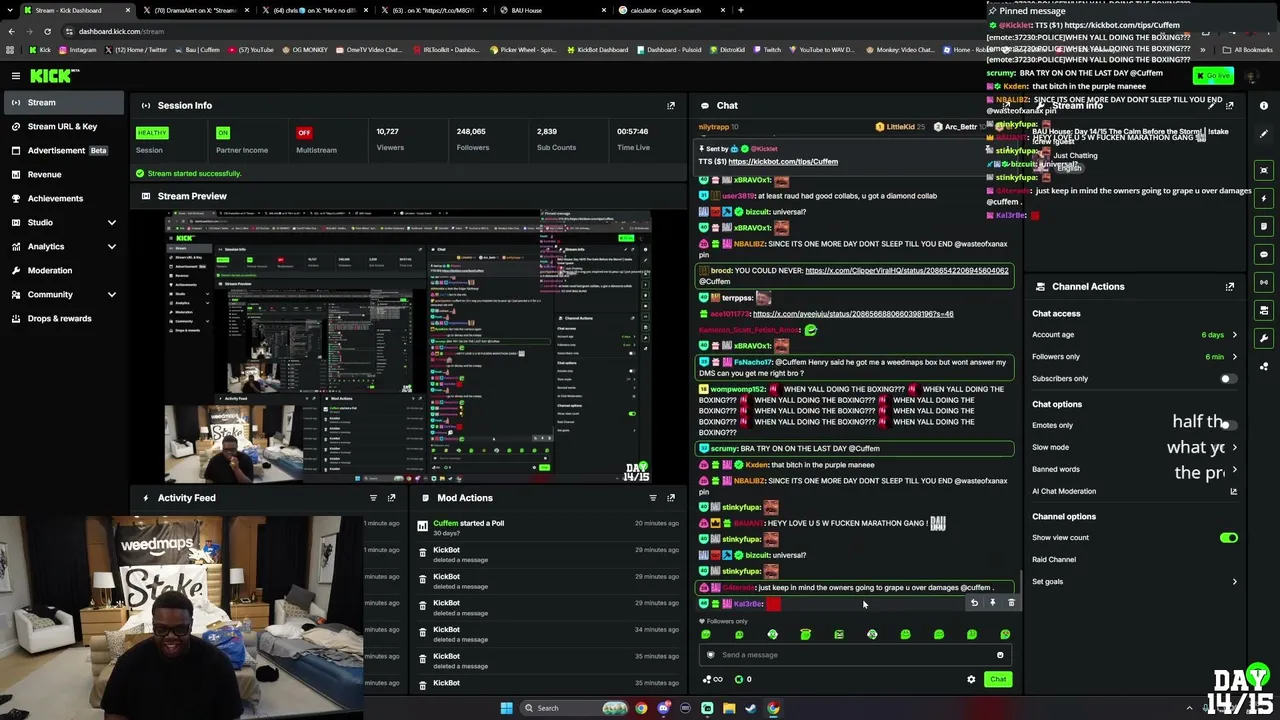Open chat settings gear icon

click(x=971, y=680)
